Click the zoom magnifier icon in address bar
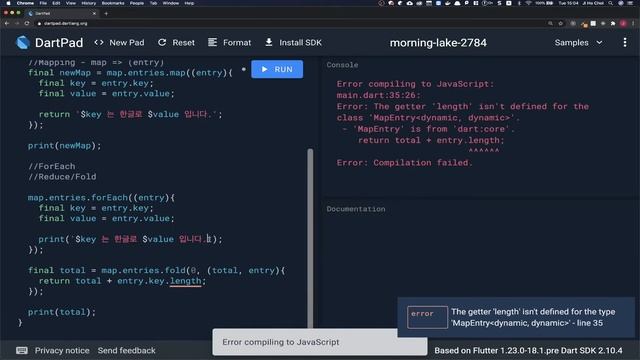Viewport: 640px width, 360px height. click(550, 23)
